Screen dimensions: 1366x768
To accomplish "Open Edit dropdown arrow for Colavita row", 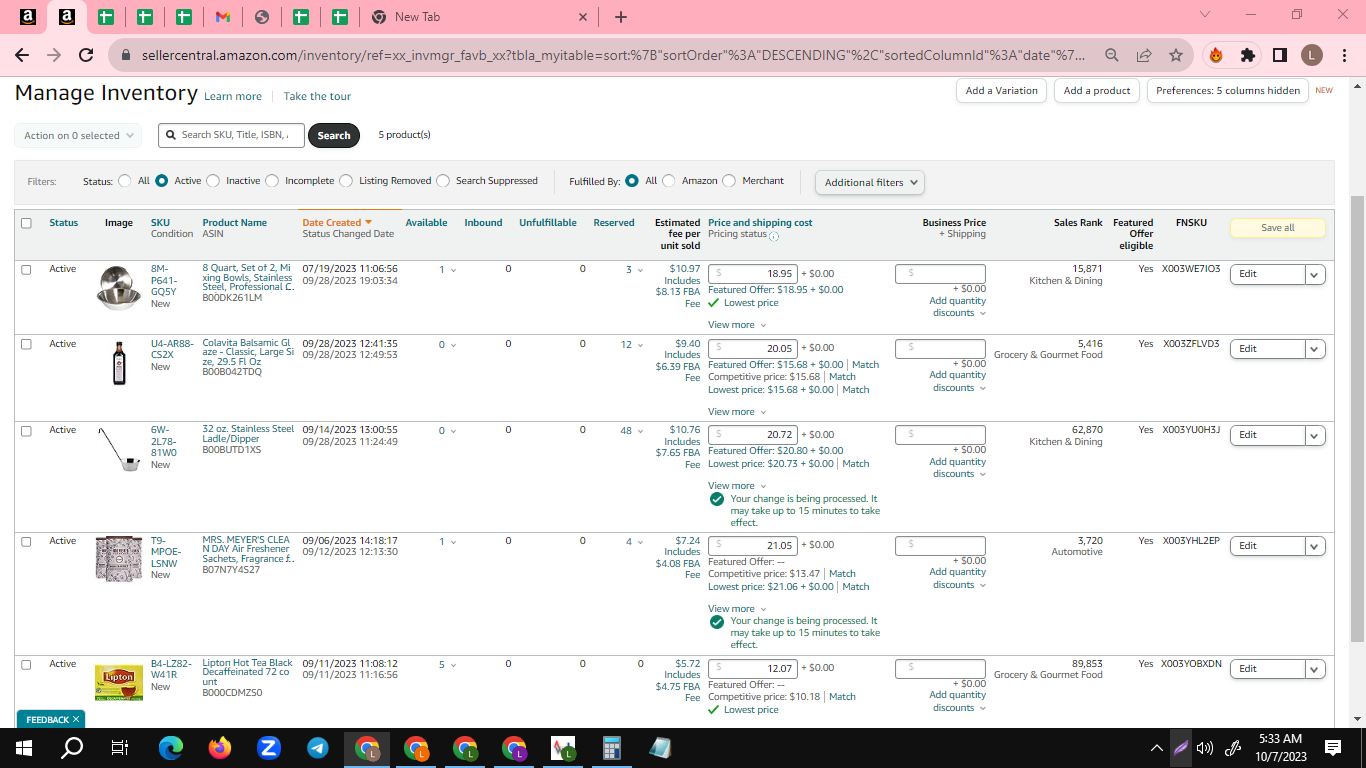I will [1315, 349].
